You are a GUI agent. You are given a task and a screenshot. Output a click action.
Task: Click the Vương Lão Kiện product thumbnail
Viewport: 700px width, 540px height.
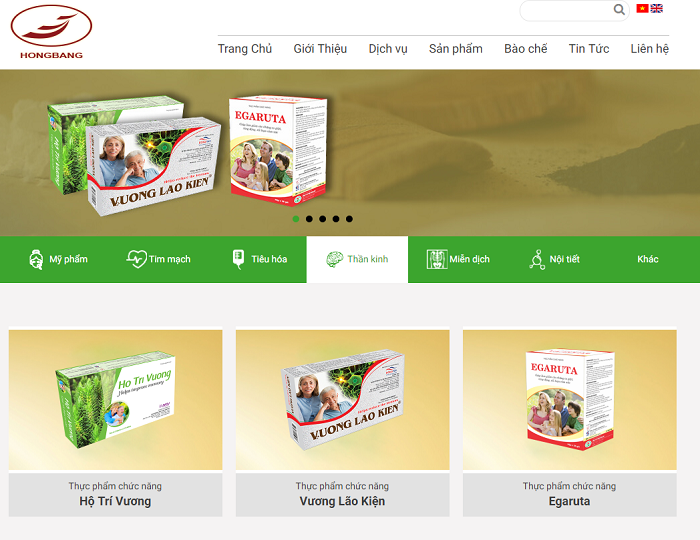(x=342, y=400)
